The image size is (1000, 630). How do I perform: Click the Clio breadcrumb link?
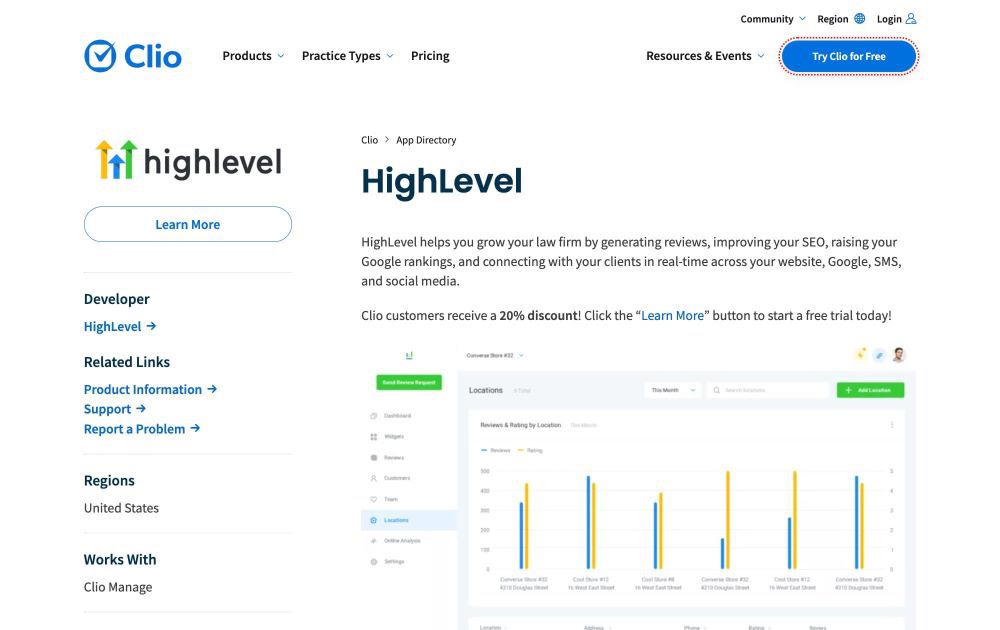[x=369, y=140]
